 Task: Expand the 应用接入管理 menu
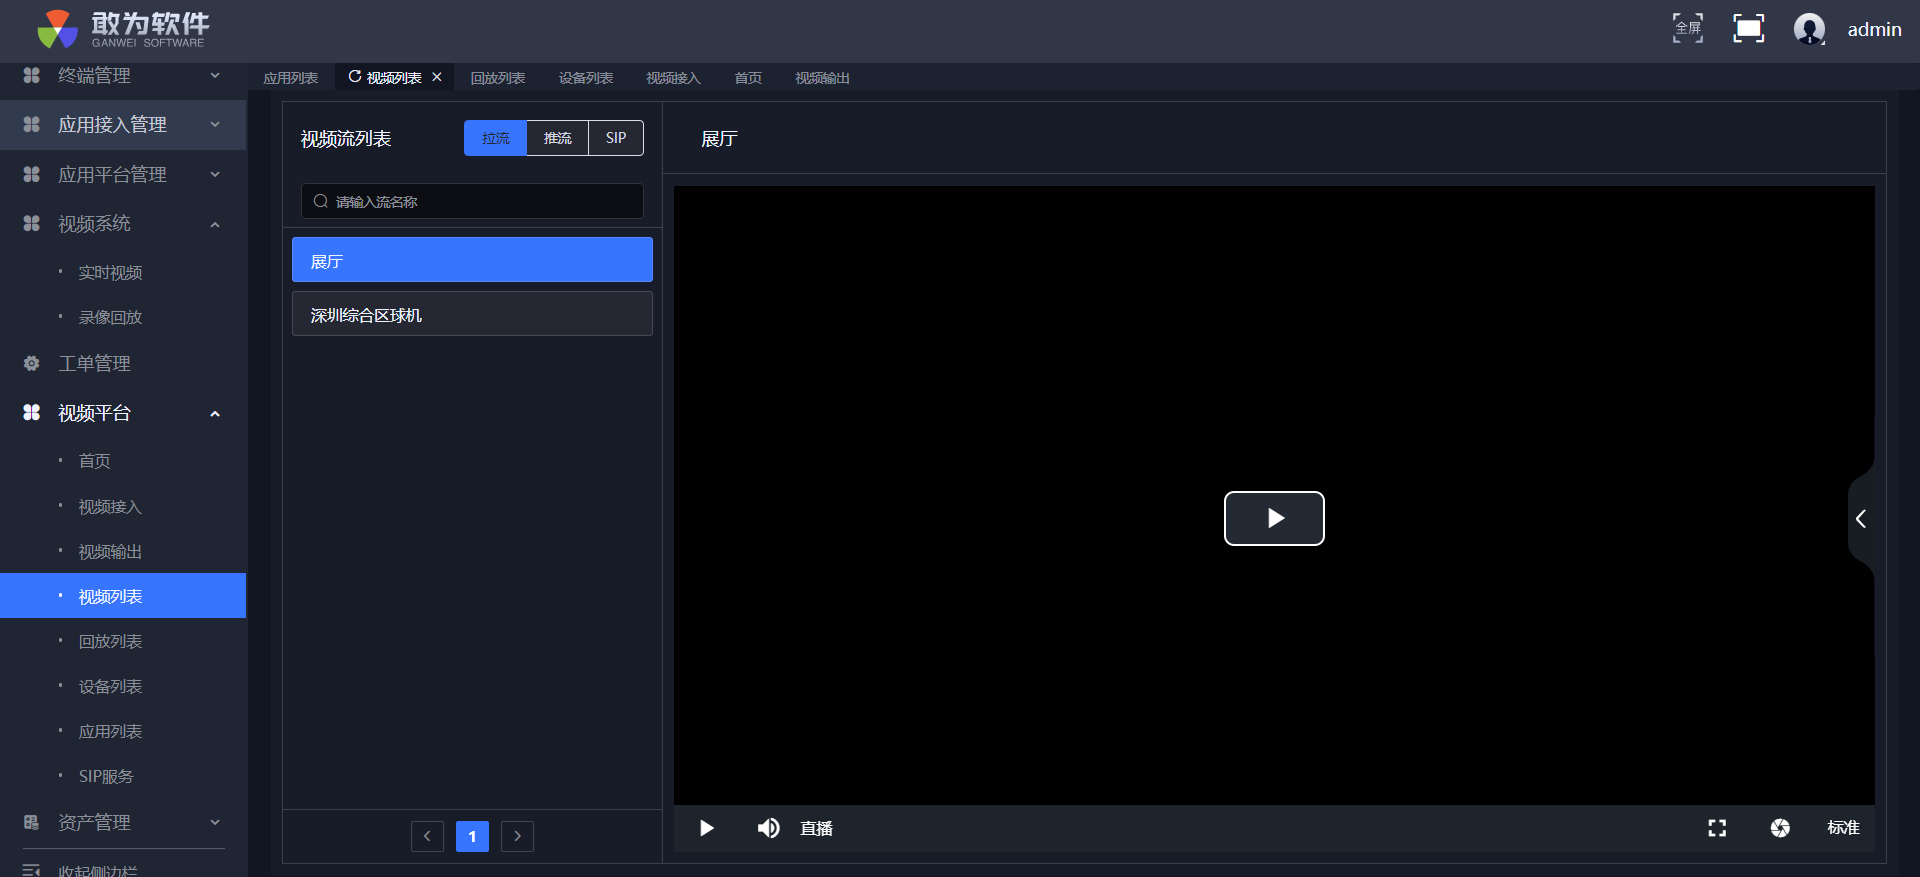click(x=122, y=125)
